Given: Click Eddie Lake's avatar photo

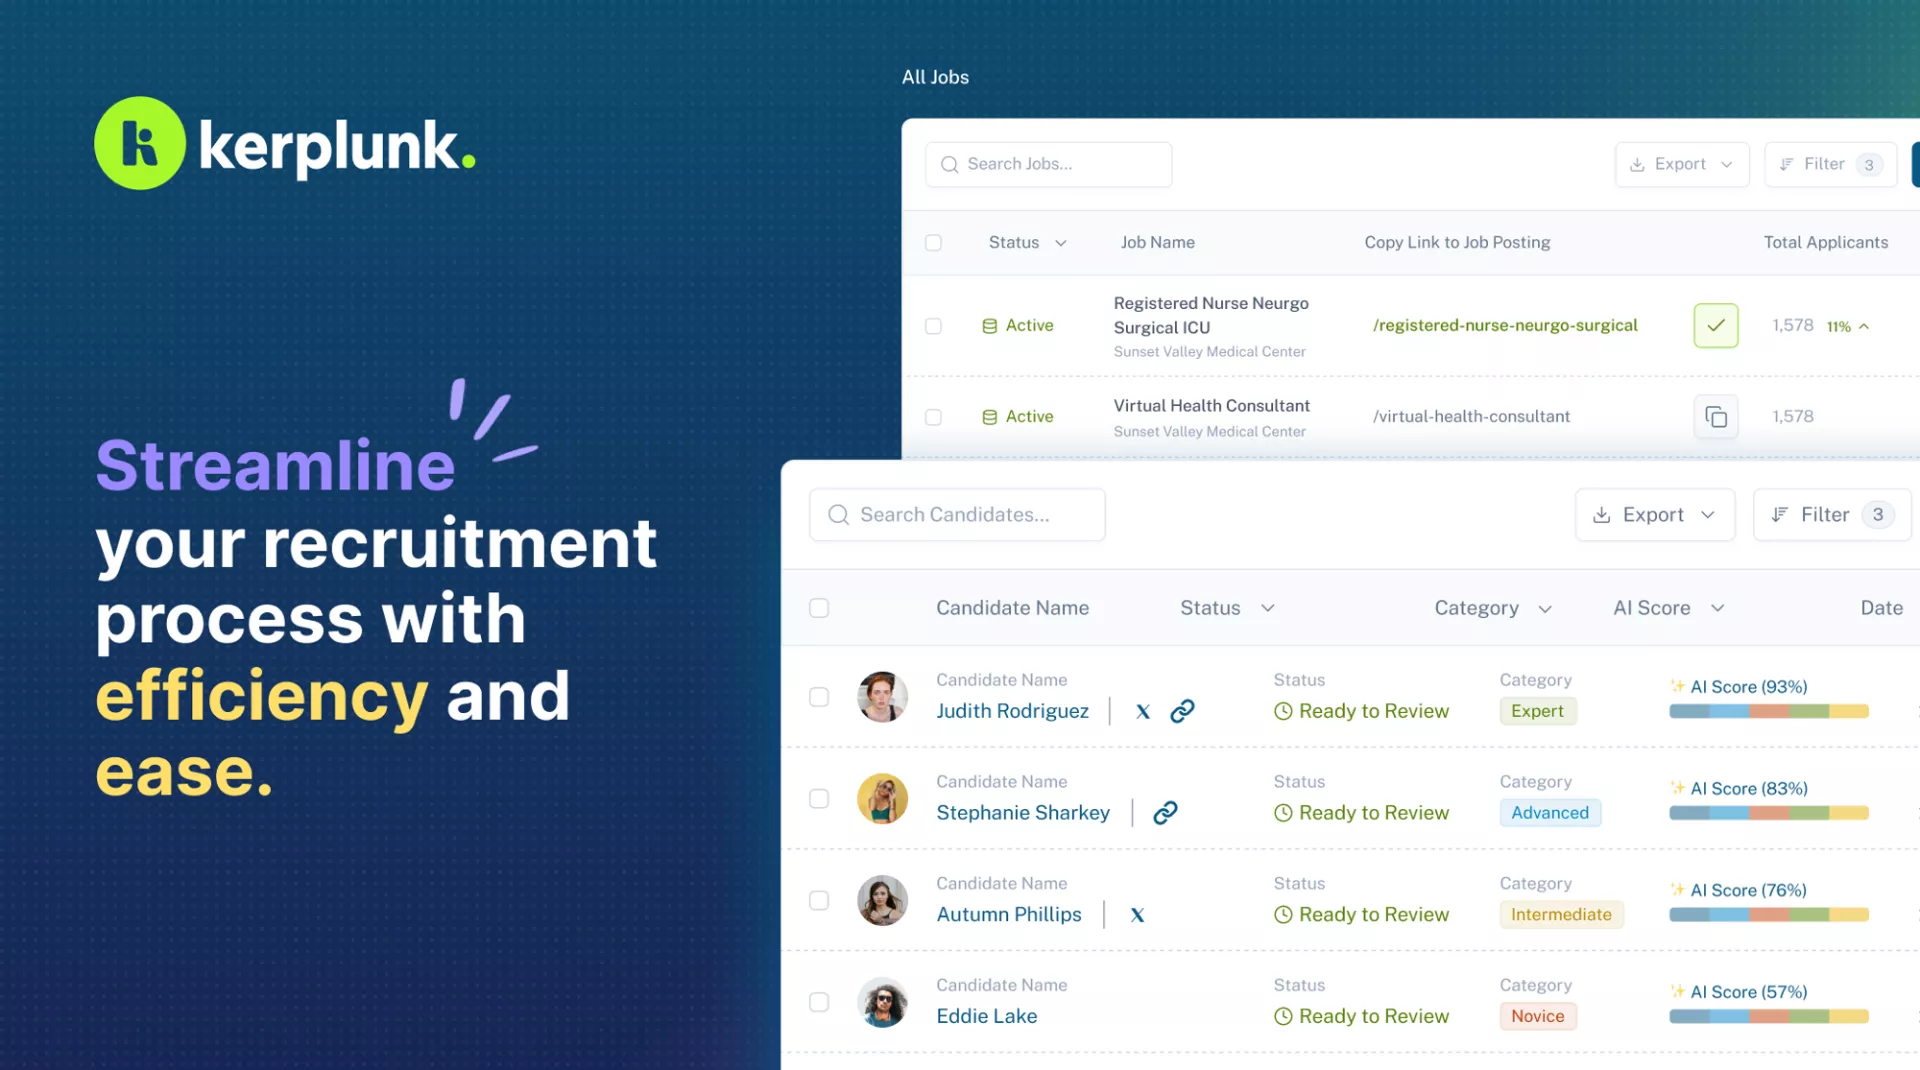Looking at the screenshot, I should 882,1002.
